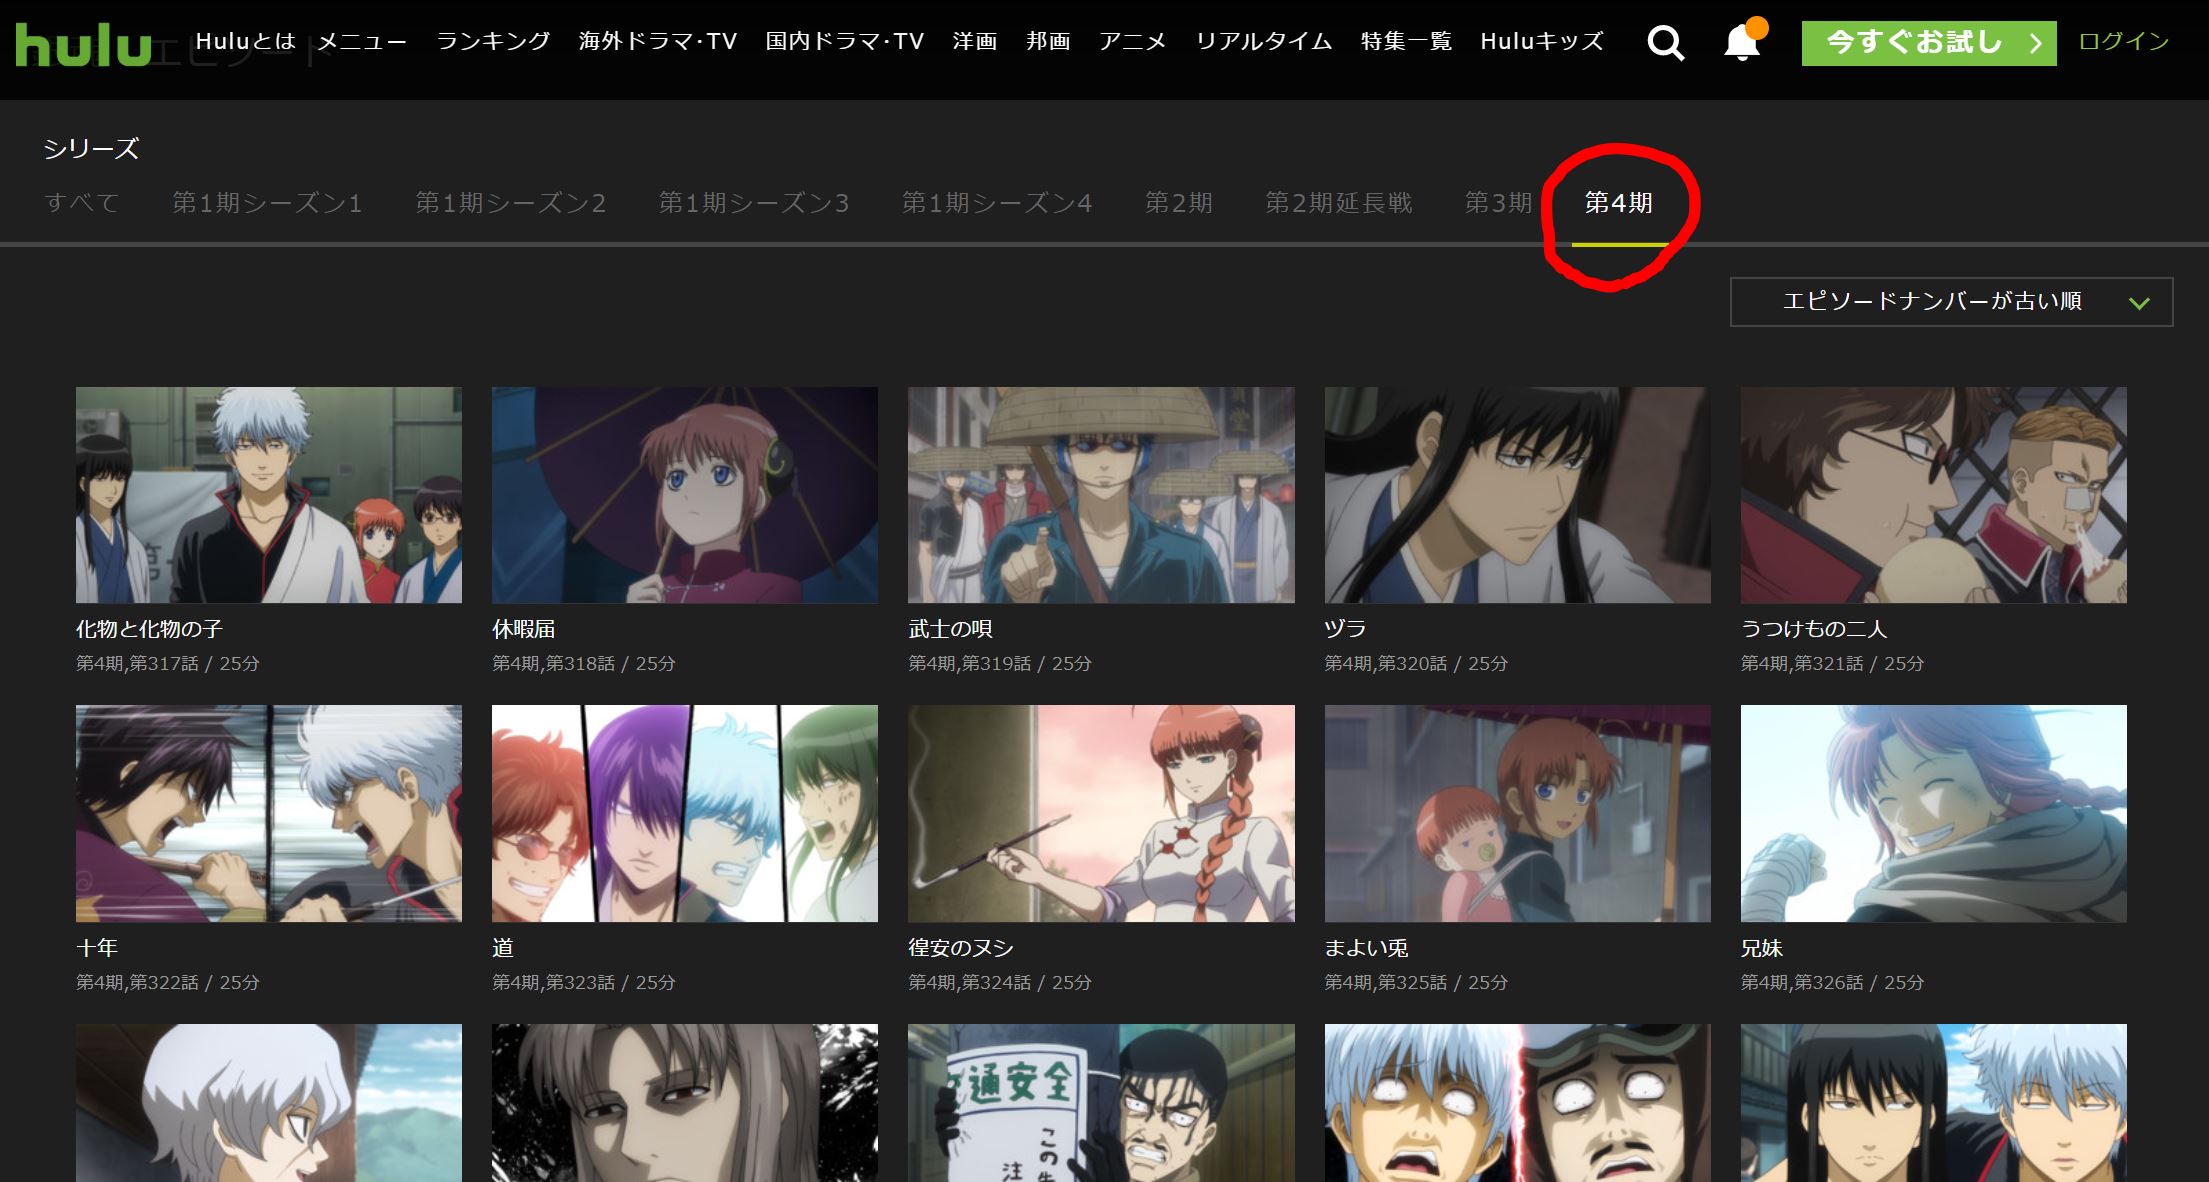The height and width of the screenshot is (1182, 2209).
Task: Open the Huluとは menu item
Action: click(x=246, y=41)
